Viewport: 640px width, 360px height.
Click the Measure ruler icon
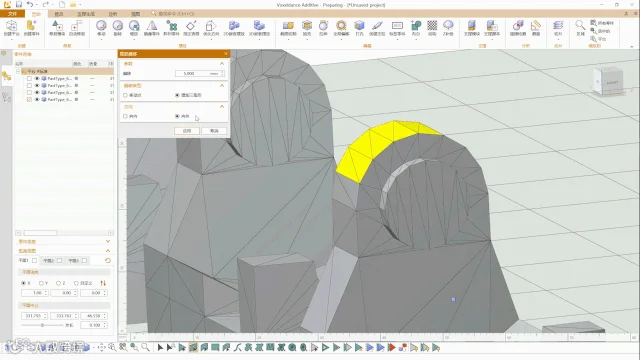pyautogui.click(x=536, y=28)
